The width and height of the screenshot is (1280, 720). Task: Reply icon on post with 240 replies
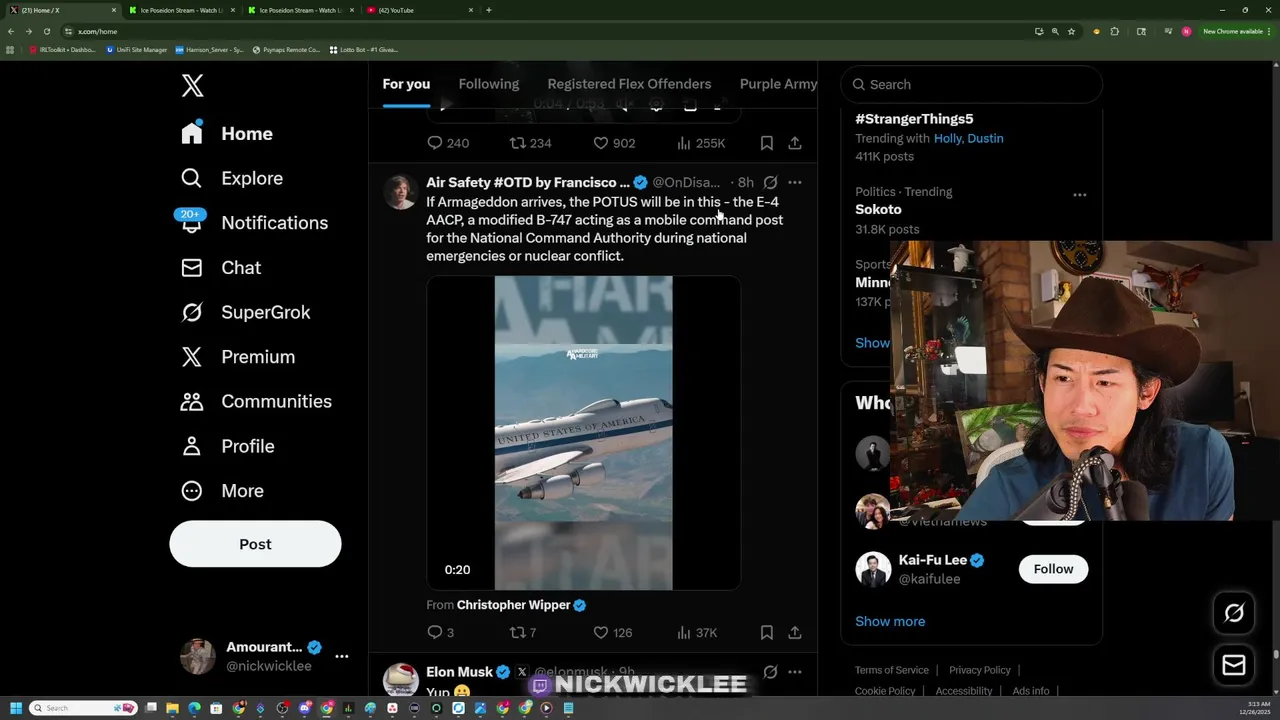tap(435, 143)
